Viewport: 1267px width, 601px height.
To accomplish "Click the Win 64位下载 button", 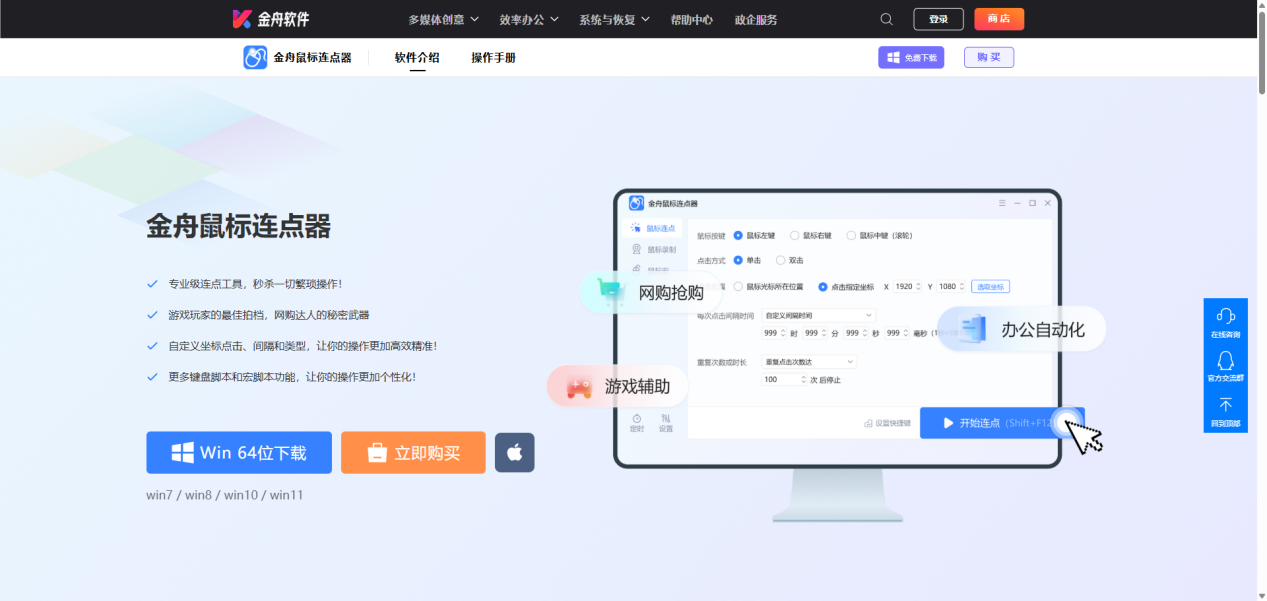I will tap(238, 452).
